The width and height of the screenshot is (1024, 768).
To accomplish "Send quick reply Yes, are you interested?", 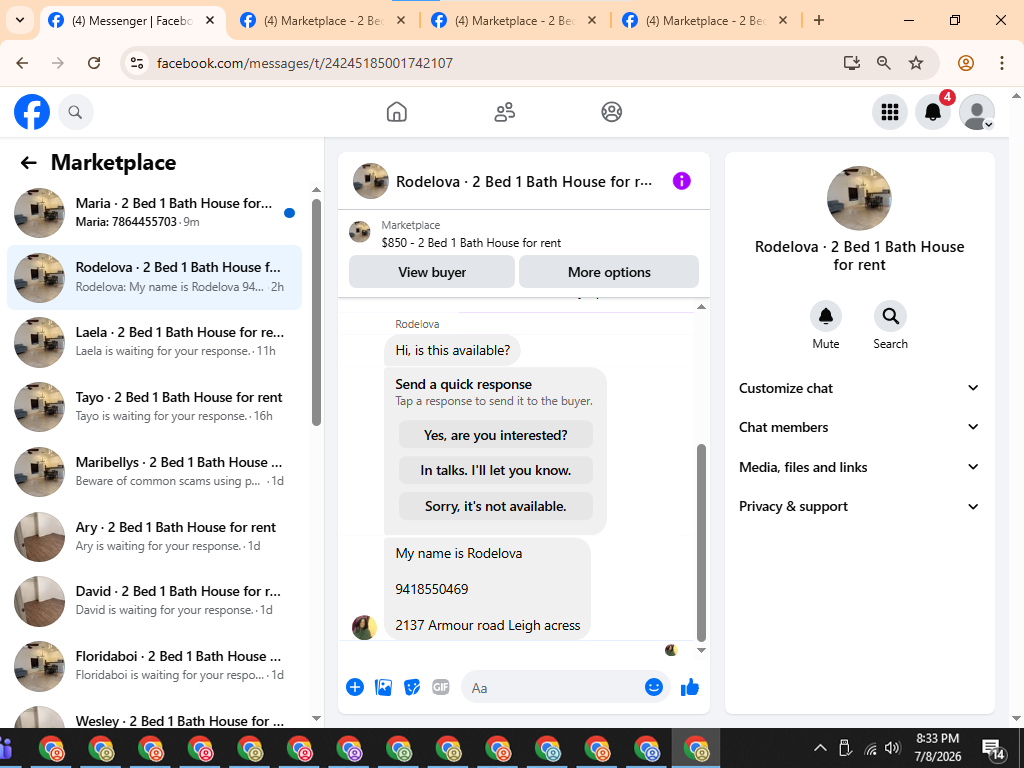I will tap(496, 435).
